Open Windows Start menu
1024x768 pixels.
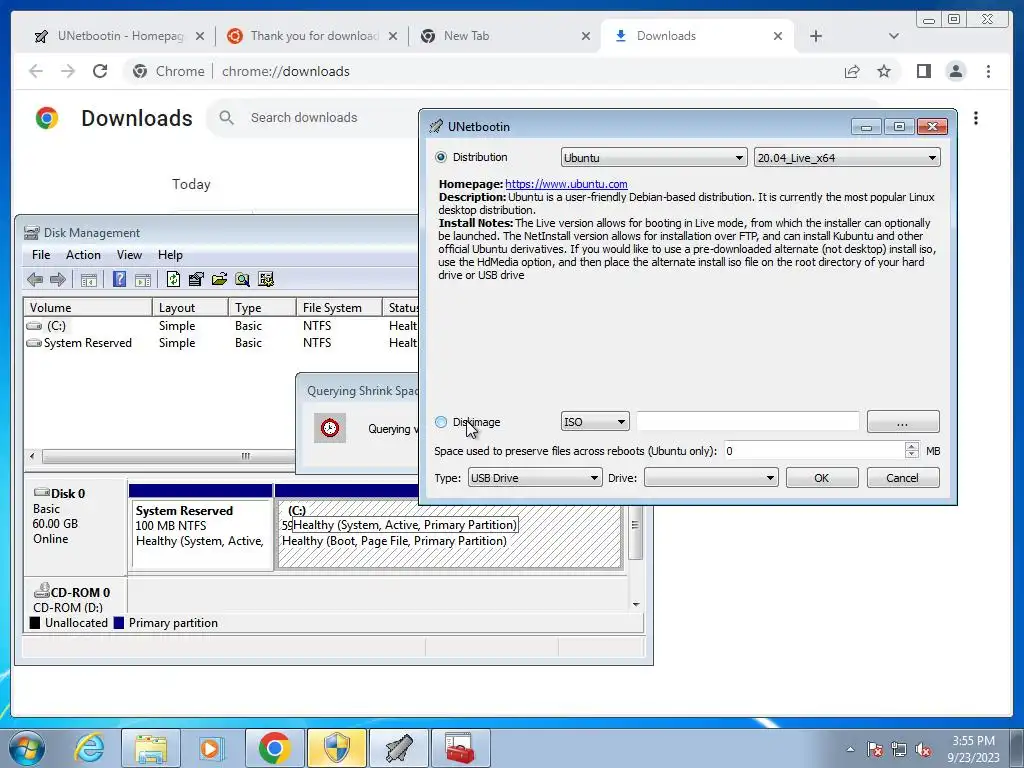tap(27, 748)
